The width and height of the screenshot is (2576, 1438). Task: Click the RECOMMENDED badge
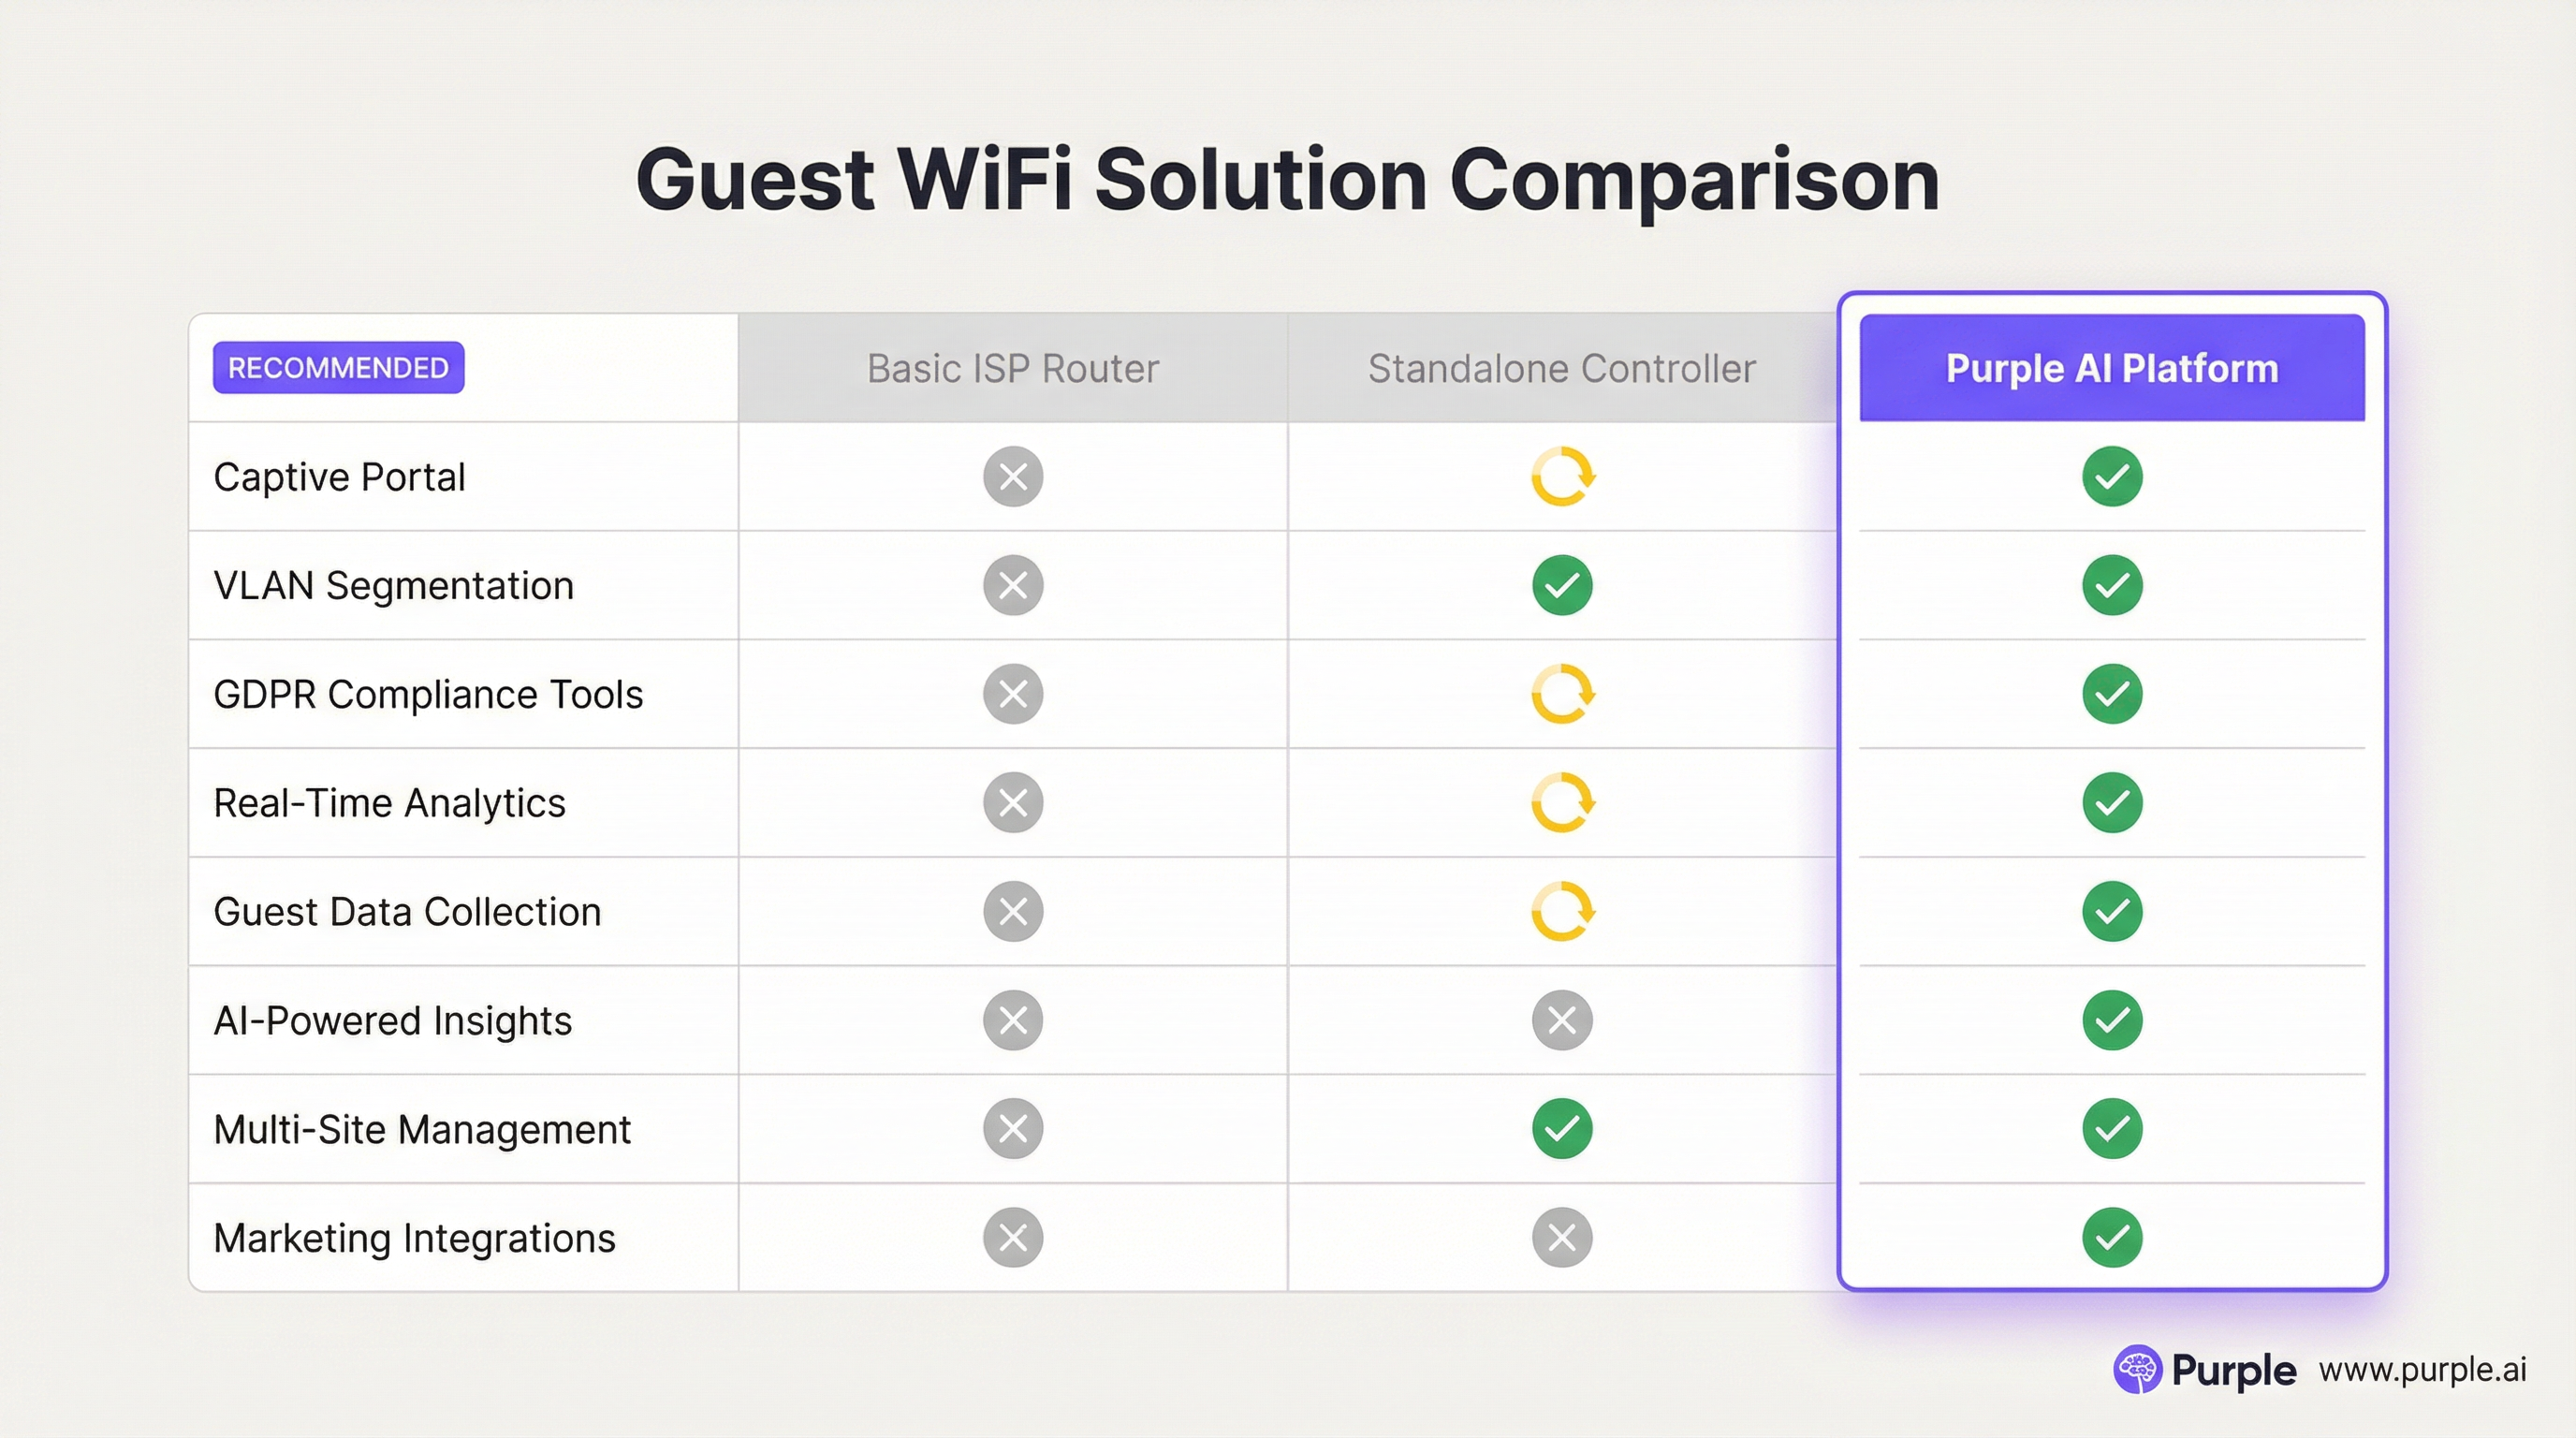click(338, 367)
